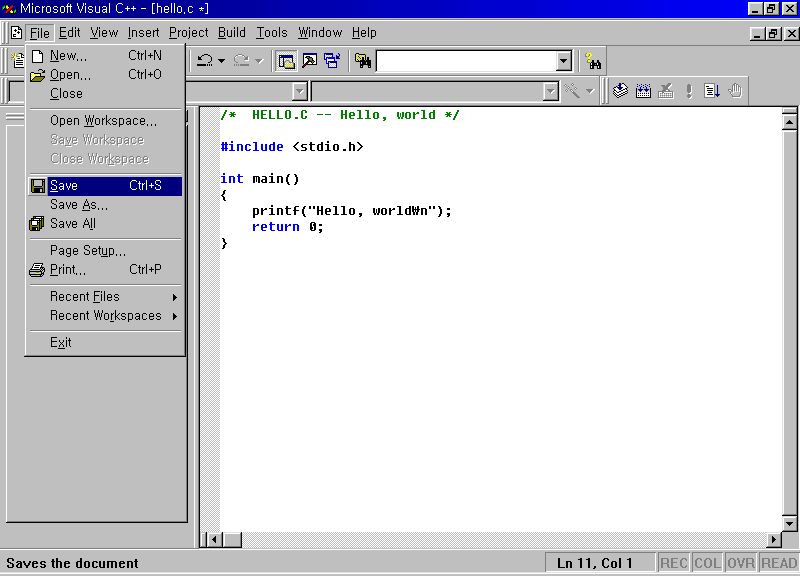Click the horizontal scrollbar thumb

pyautogui.click(x=233, y=539)
